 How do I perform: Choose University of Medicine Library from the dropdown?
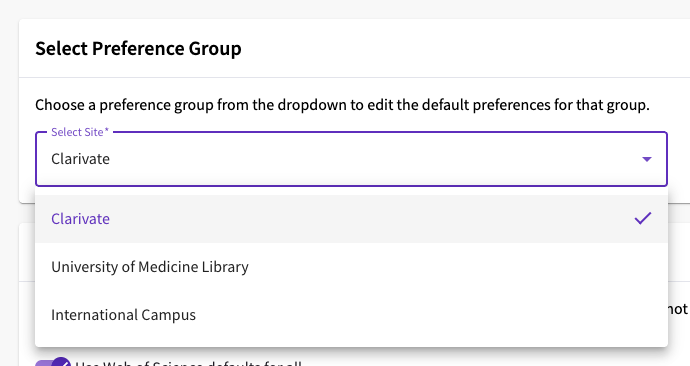click(x=150, y=267)
